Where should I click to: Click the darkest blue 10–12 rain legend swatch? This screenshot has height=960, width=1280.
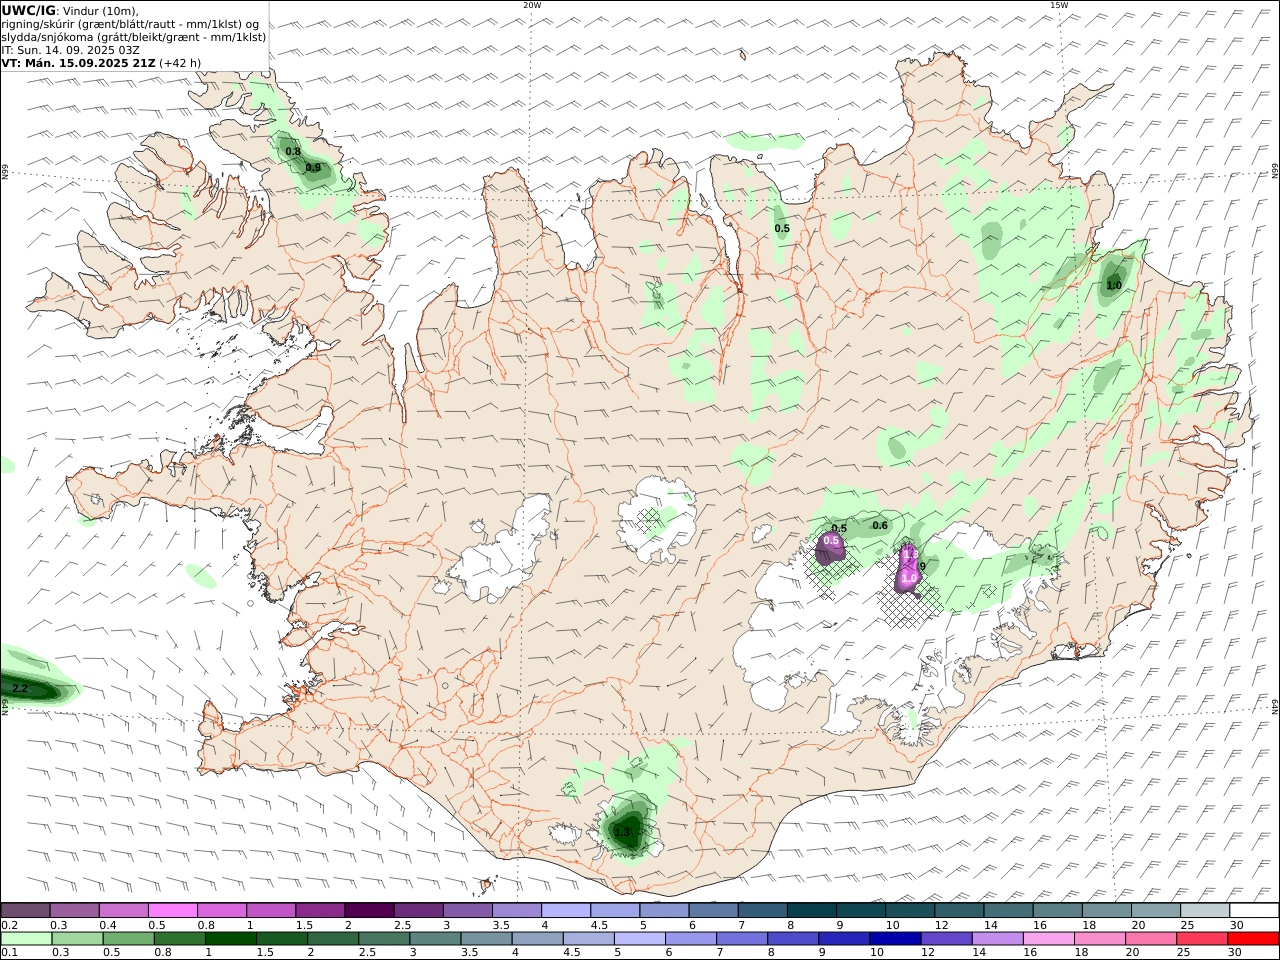(x=894, y=939)
